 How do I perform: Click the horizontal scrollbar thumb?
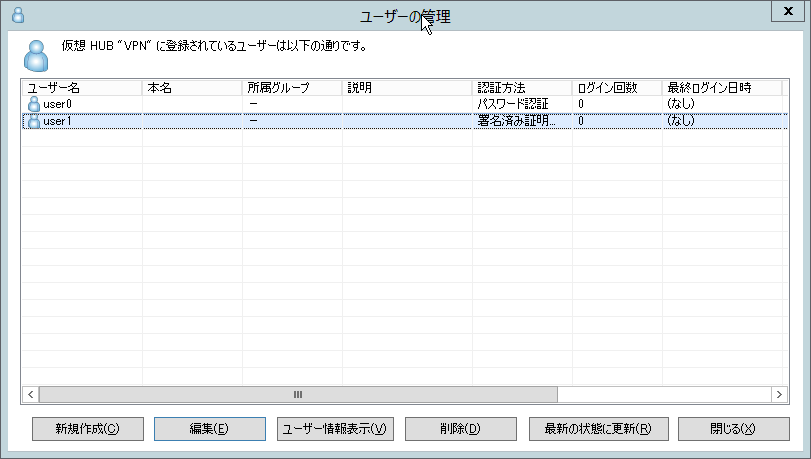[x=298, y=395]
